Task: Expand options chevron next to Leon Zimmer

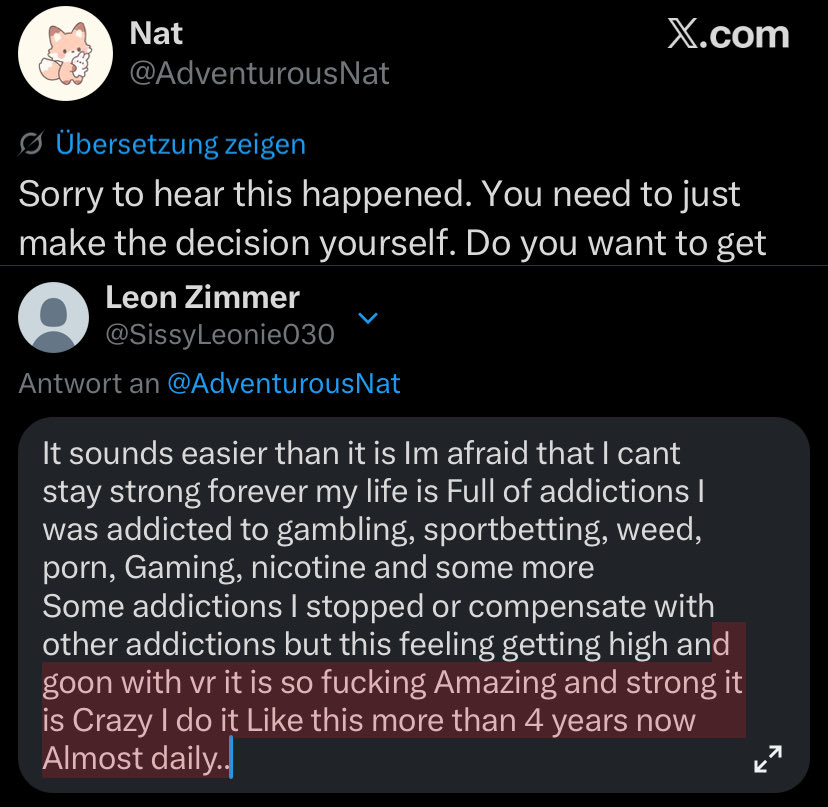Action: 368,317
